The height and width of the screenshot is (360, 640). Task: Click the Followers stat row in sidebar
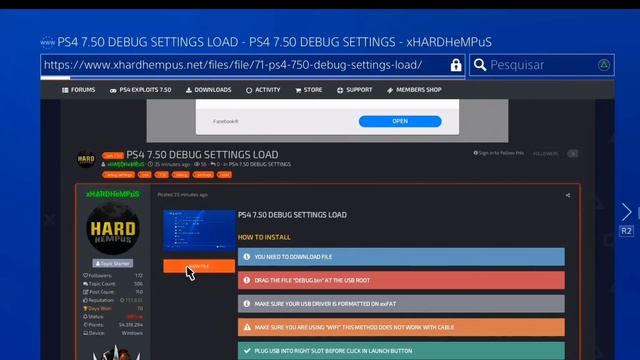[113, 276]
